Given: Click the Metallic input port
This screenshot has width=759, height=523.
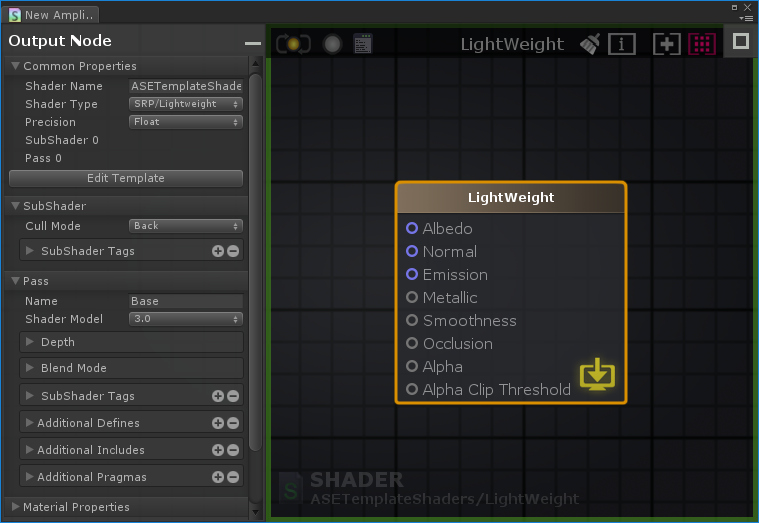Looking at the screenshot, I should [412, 297].
